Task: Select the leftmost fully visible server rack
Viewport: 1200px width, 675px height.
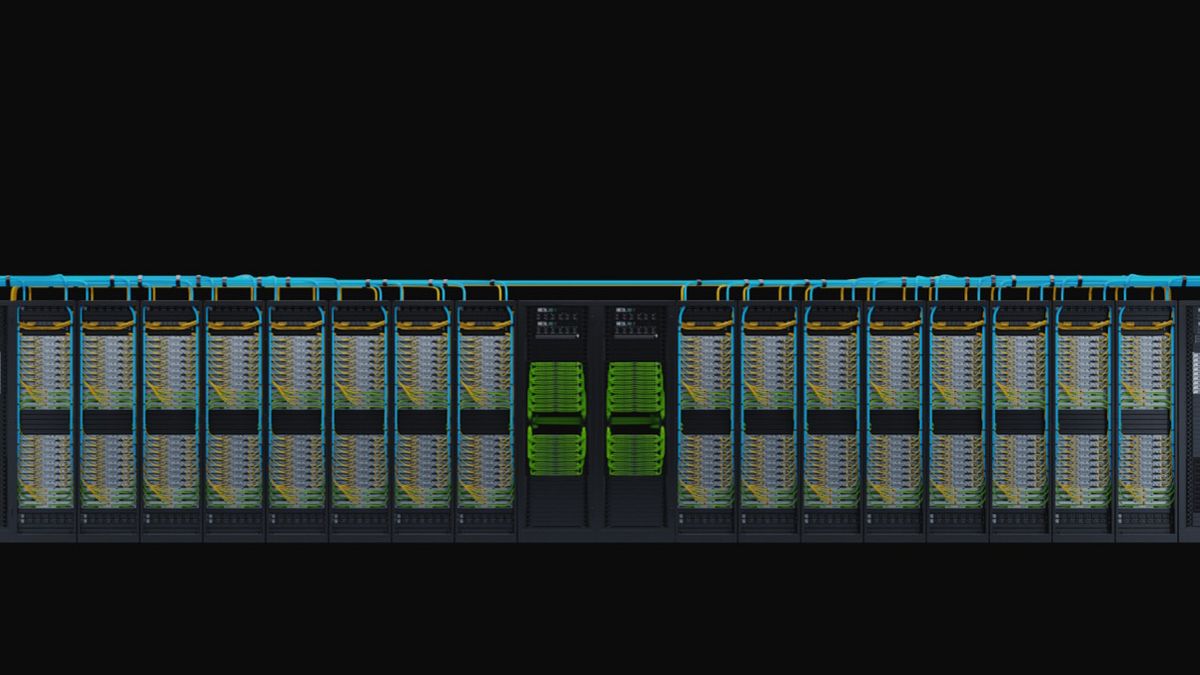Action: 46,420
